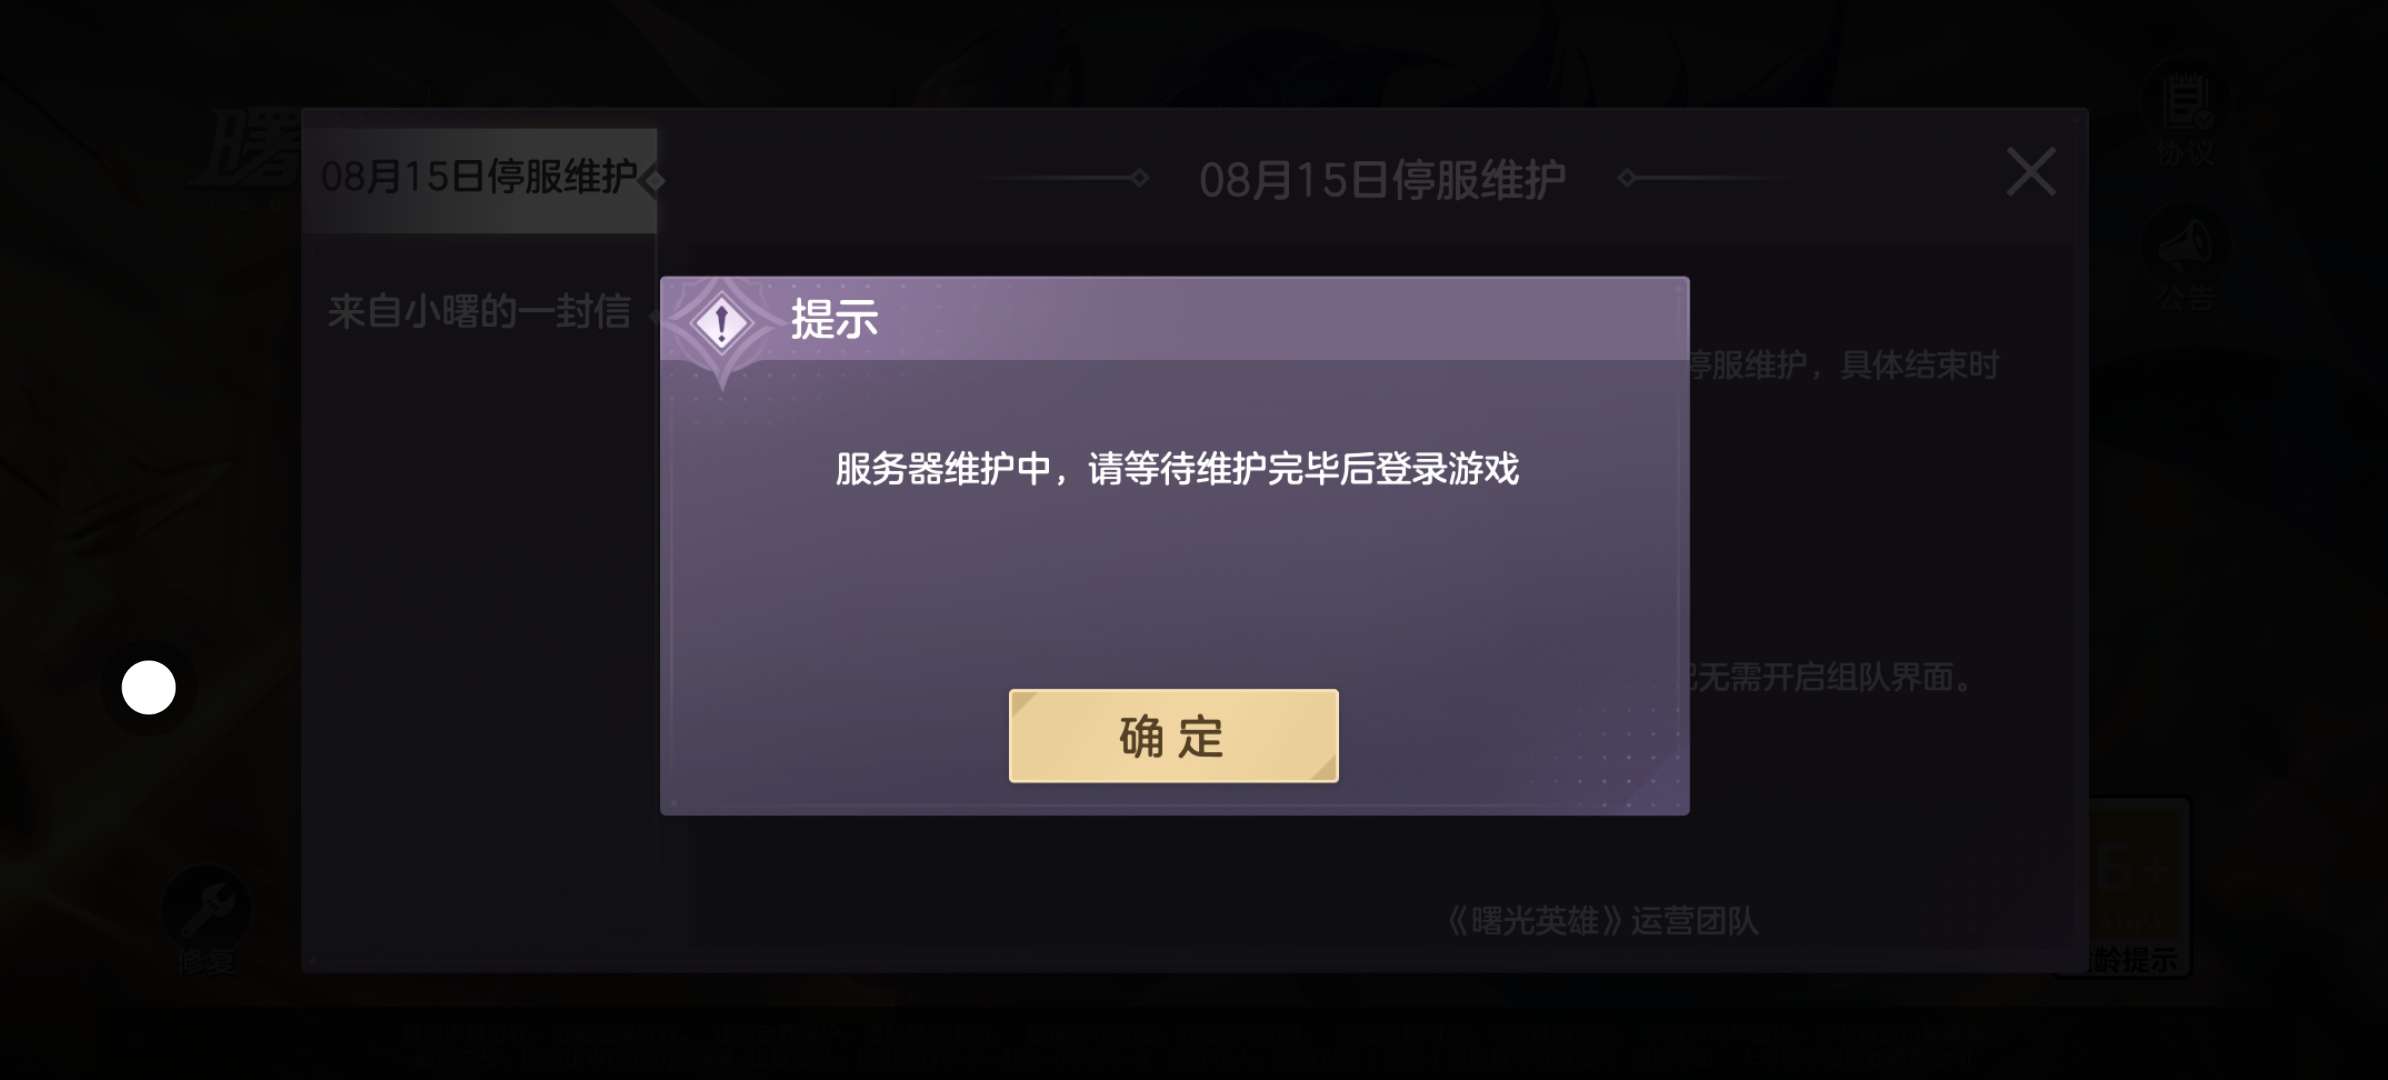The image size is (2388, 1080).
Task: Open the 协议 agreement document icon
Action: pyautogui.click(x=2186, y=113)
